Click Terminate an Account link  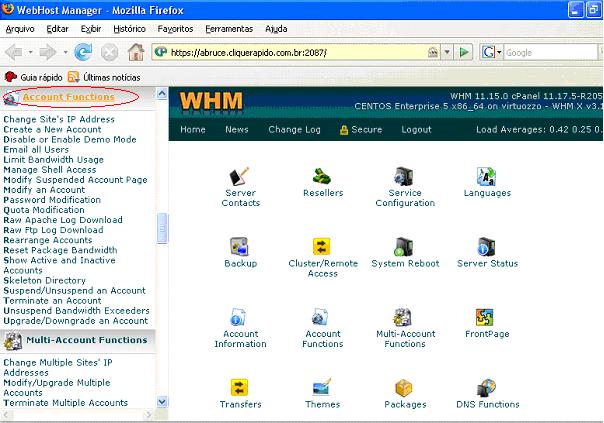(x=52, y=300)
